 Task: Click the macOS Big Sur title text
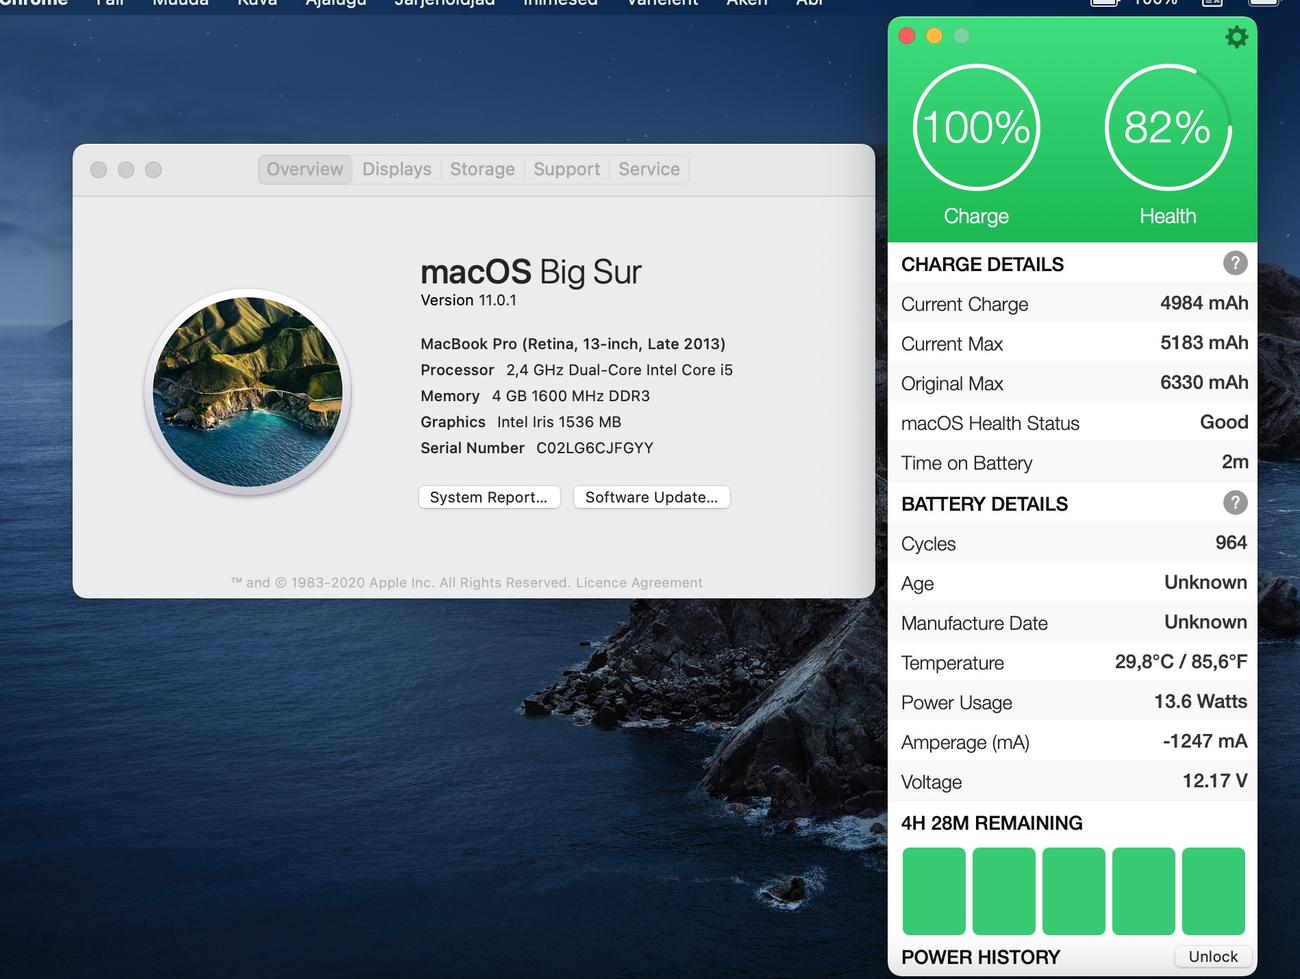(531, 272)
